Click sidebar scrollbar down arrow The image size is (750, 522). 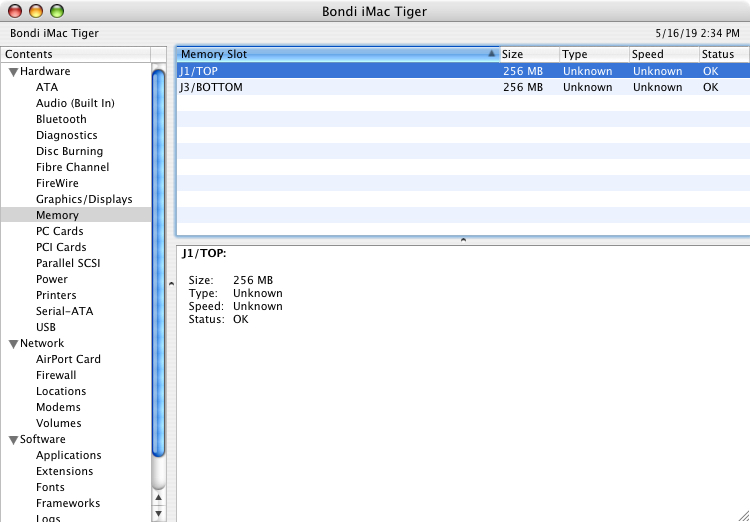[x=158, y=514]
